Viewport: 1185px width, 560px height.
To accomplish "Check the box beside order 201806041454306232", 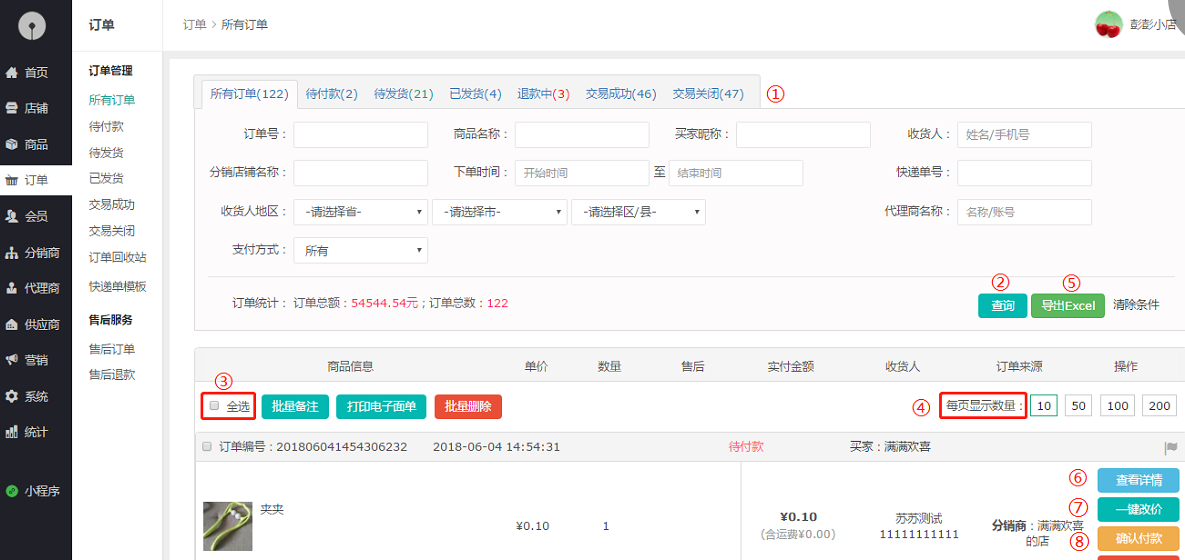I will (207, 447).
